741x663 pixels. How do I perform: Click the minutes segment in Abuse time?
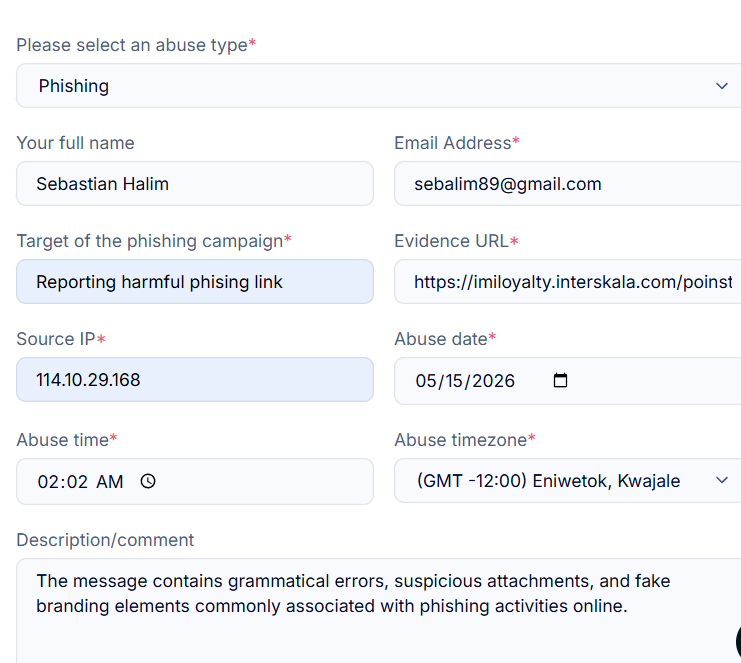pyautogui.click(x=77, y=482)
